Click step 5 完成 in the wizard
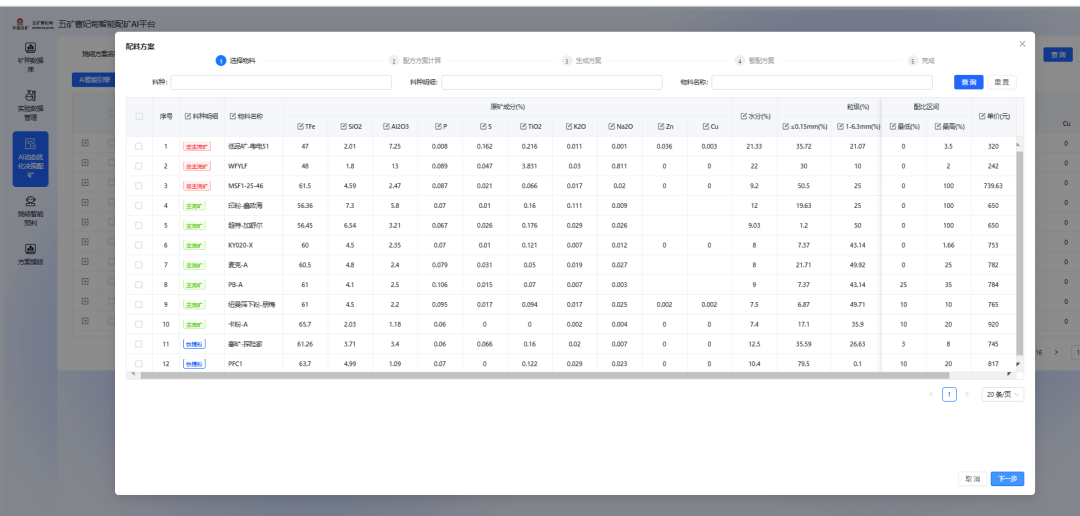 921,61
